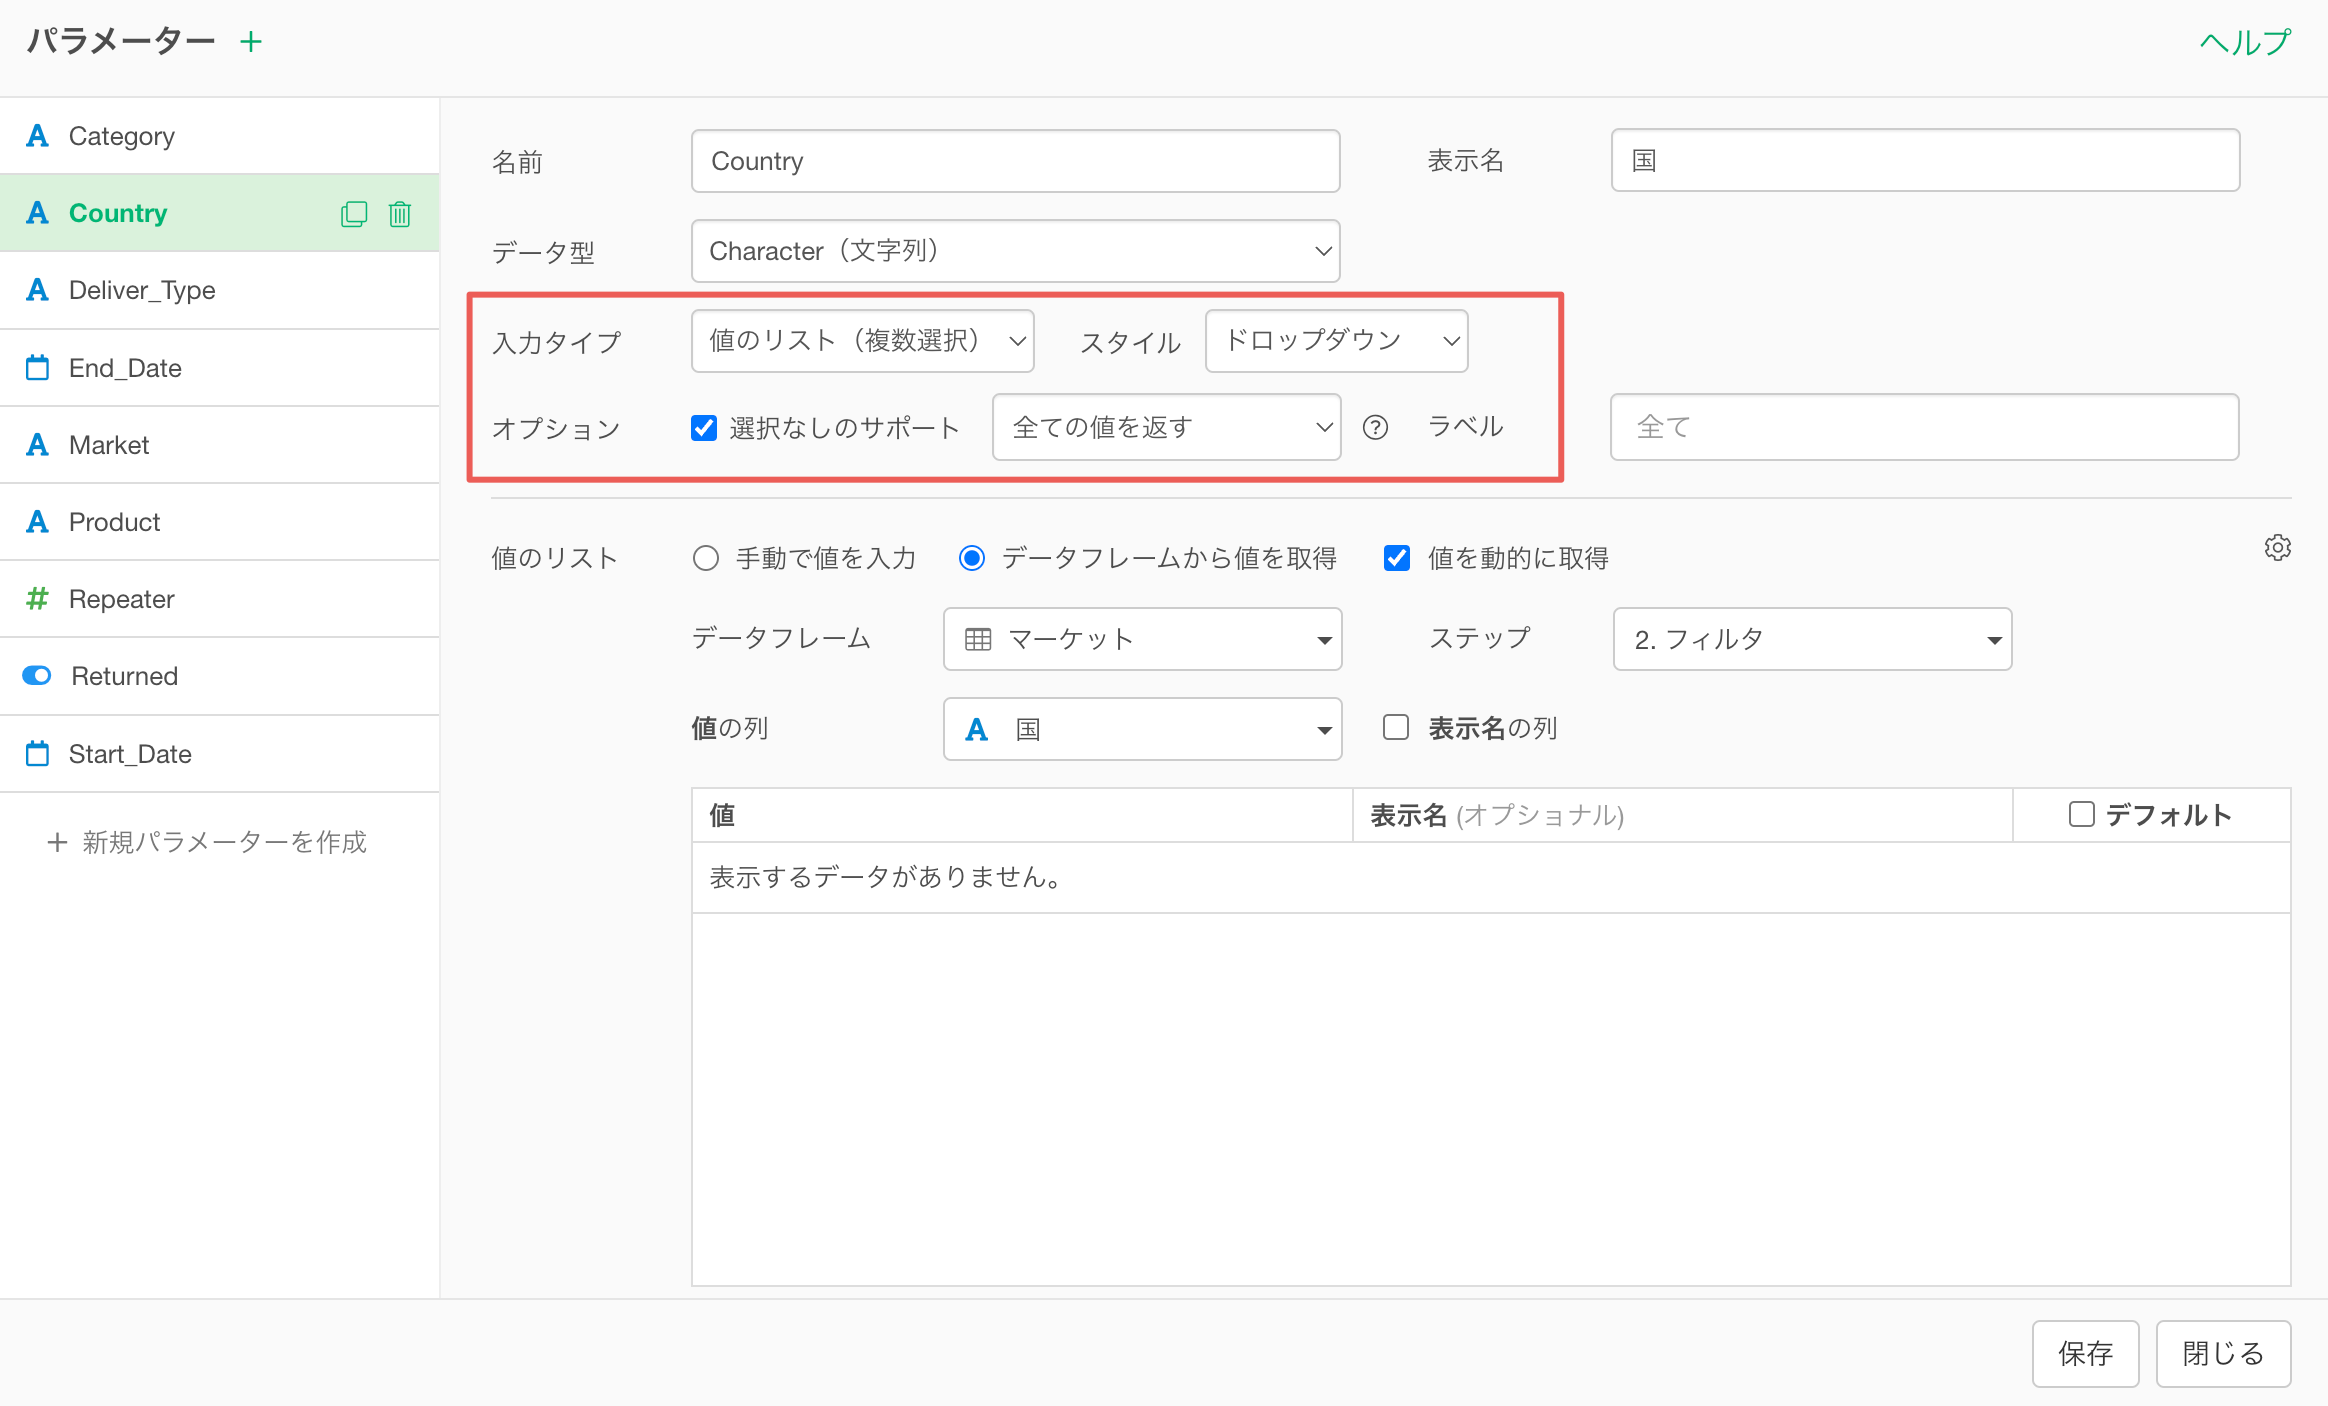Choose 手動で値を入力 radio option
Screen dimensions: 2328x1406
click(706, 558)
